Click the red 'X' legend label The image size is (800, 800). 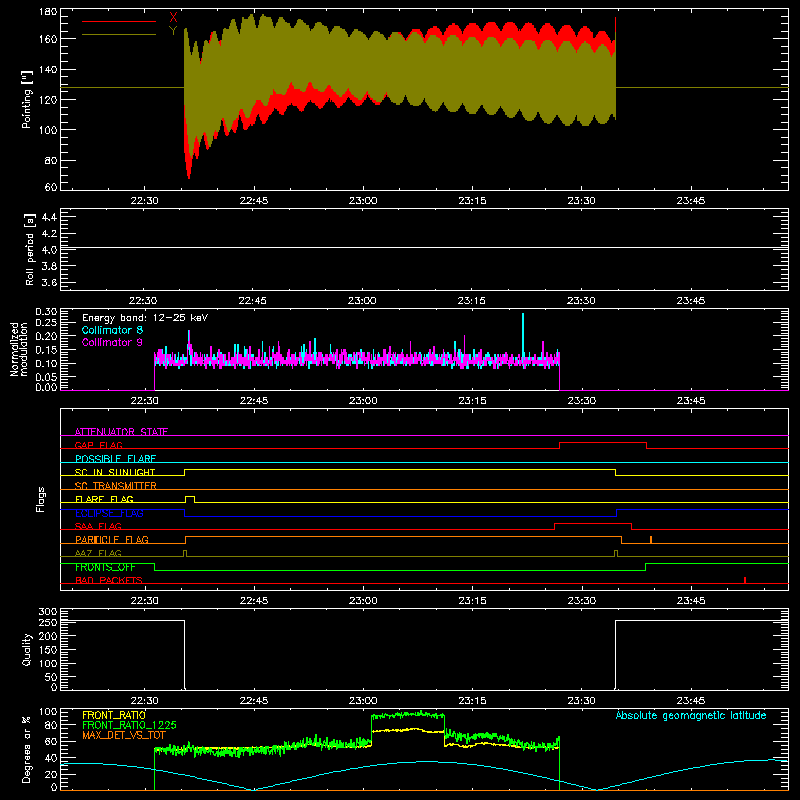coord(173,18)
